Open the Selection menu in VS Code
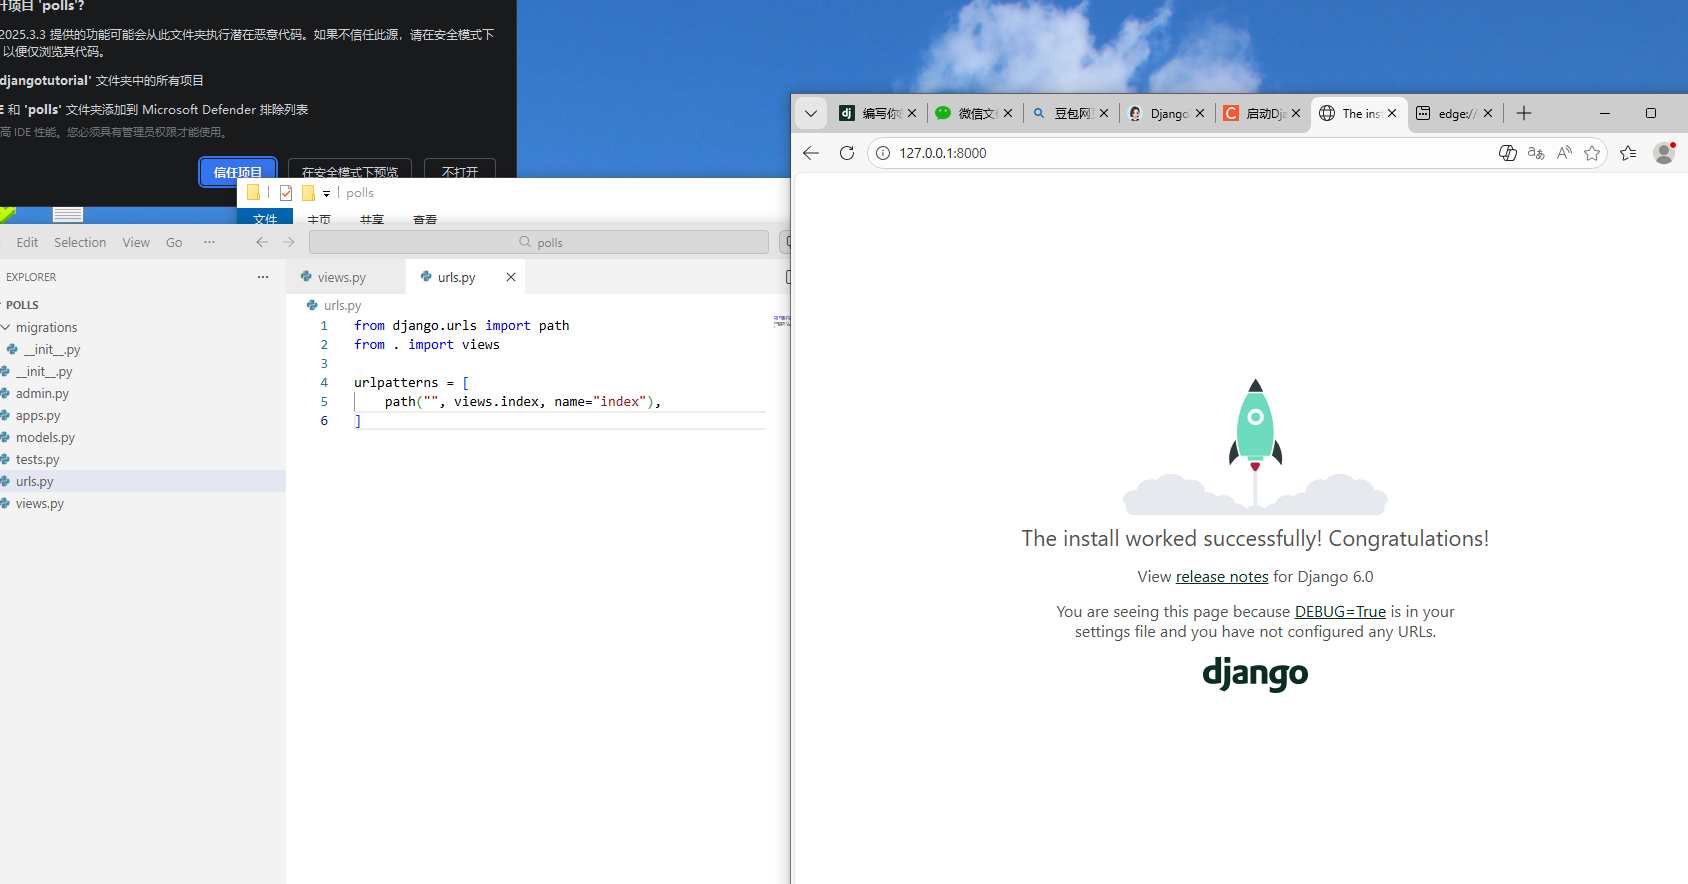The width and height of the screenshot is (1688, 884). (x=80, y=242)
